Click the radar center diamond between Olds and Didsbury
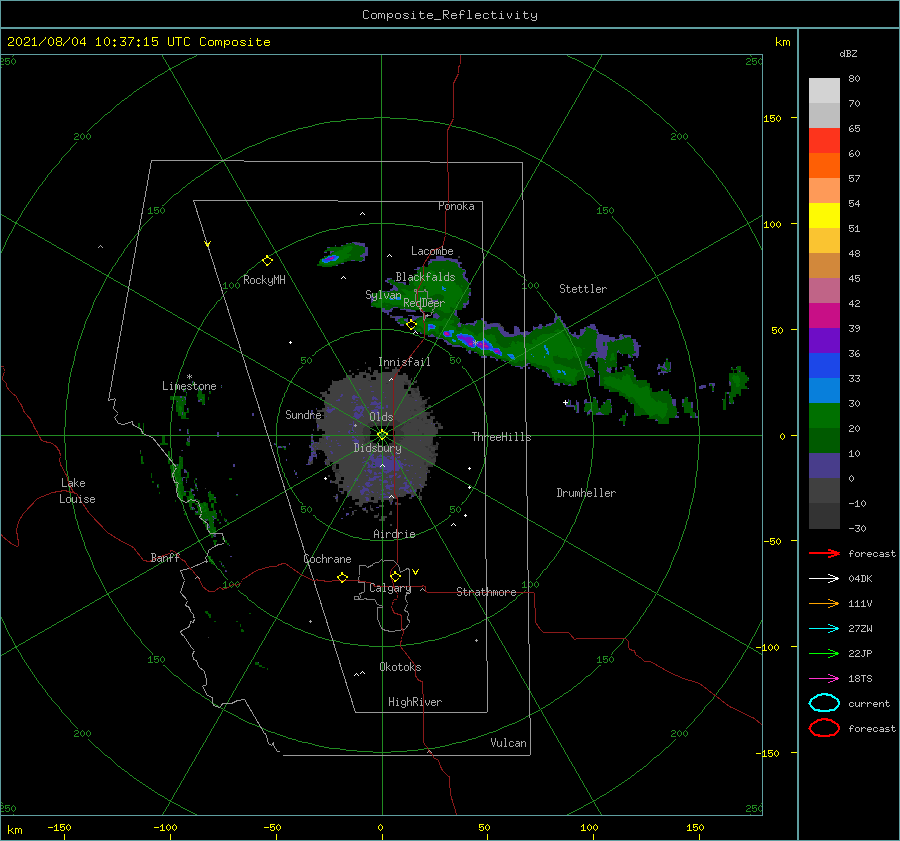This screenshot has height=841, width=900. tap(382, 435)
